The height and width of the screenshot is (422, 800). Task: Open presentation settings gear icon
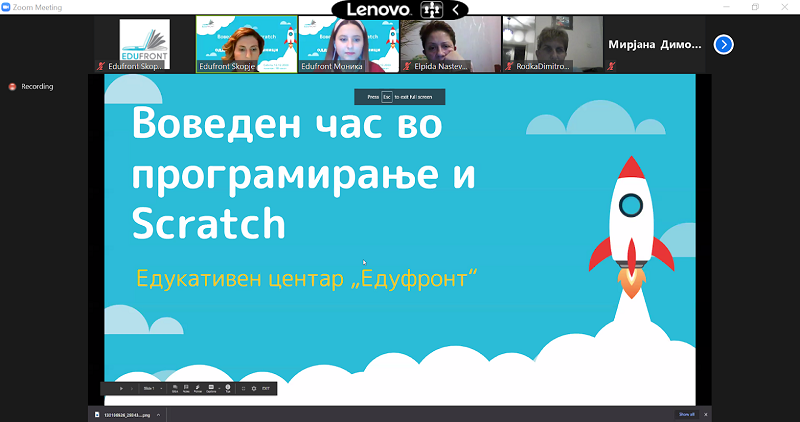pyautogui.click(x=254, y=388)
